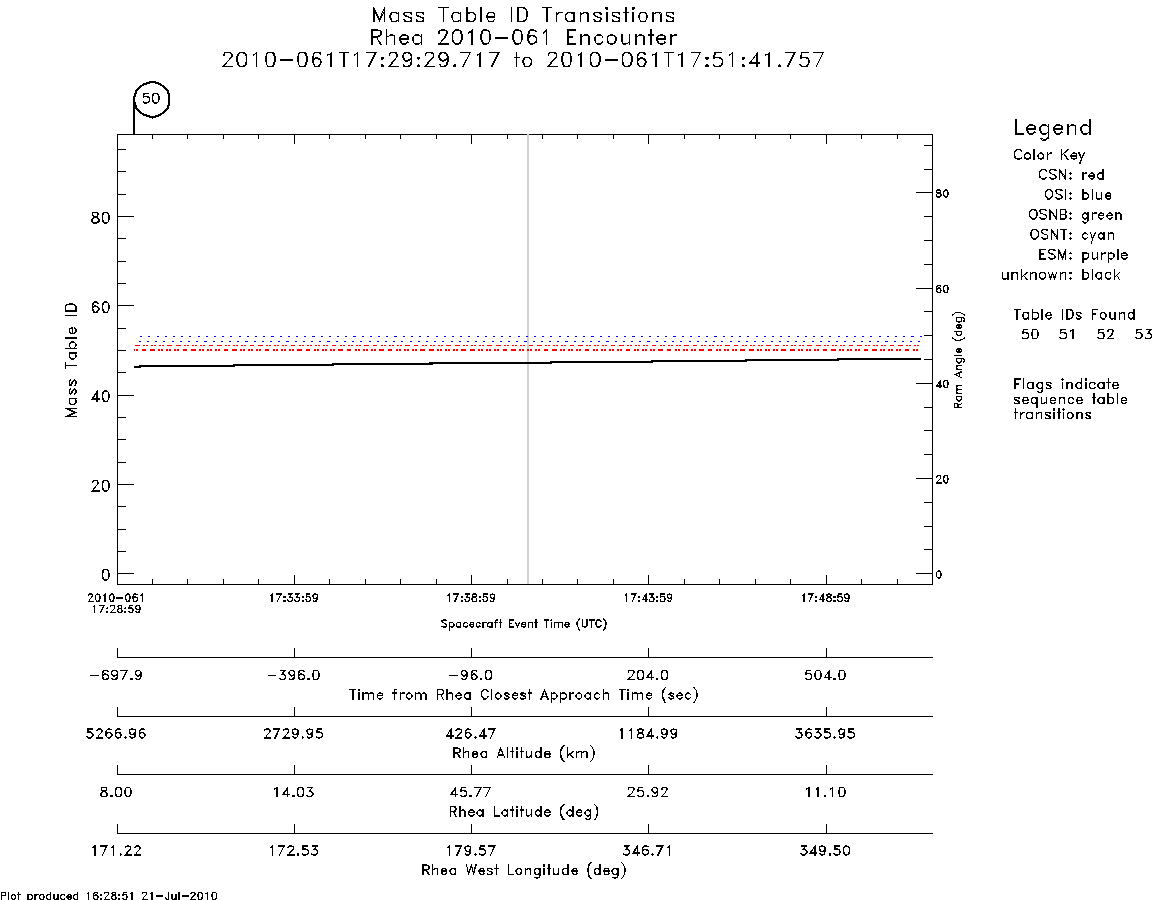
Task: Select the 'Mass Table ID Transitions' title
Action: 523,15
